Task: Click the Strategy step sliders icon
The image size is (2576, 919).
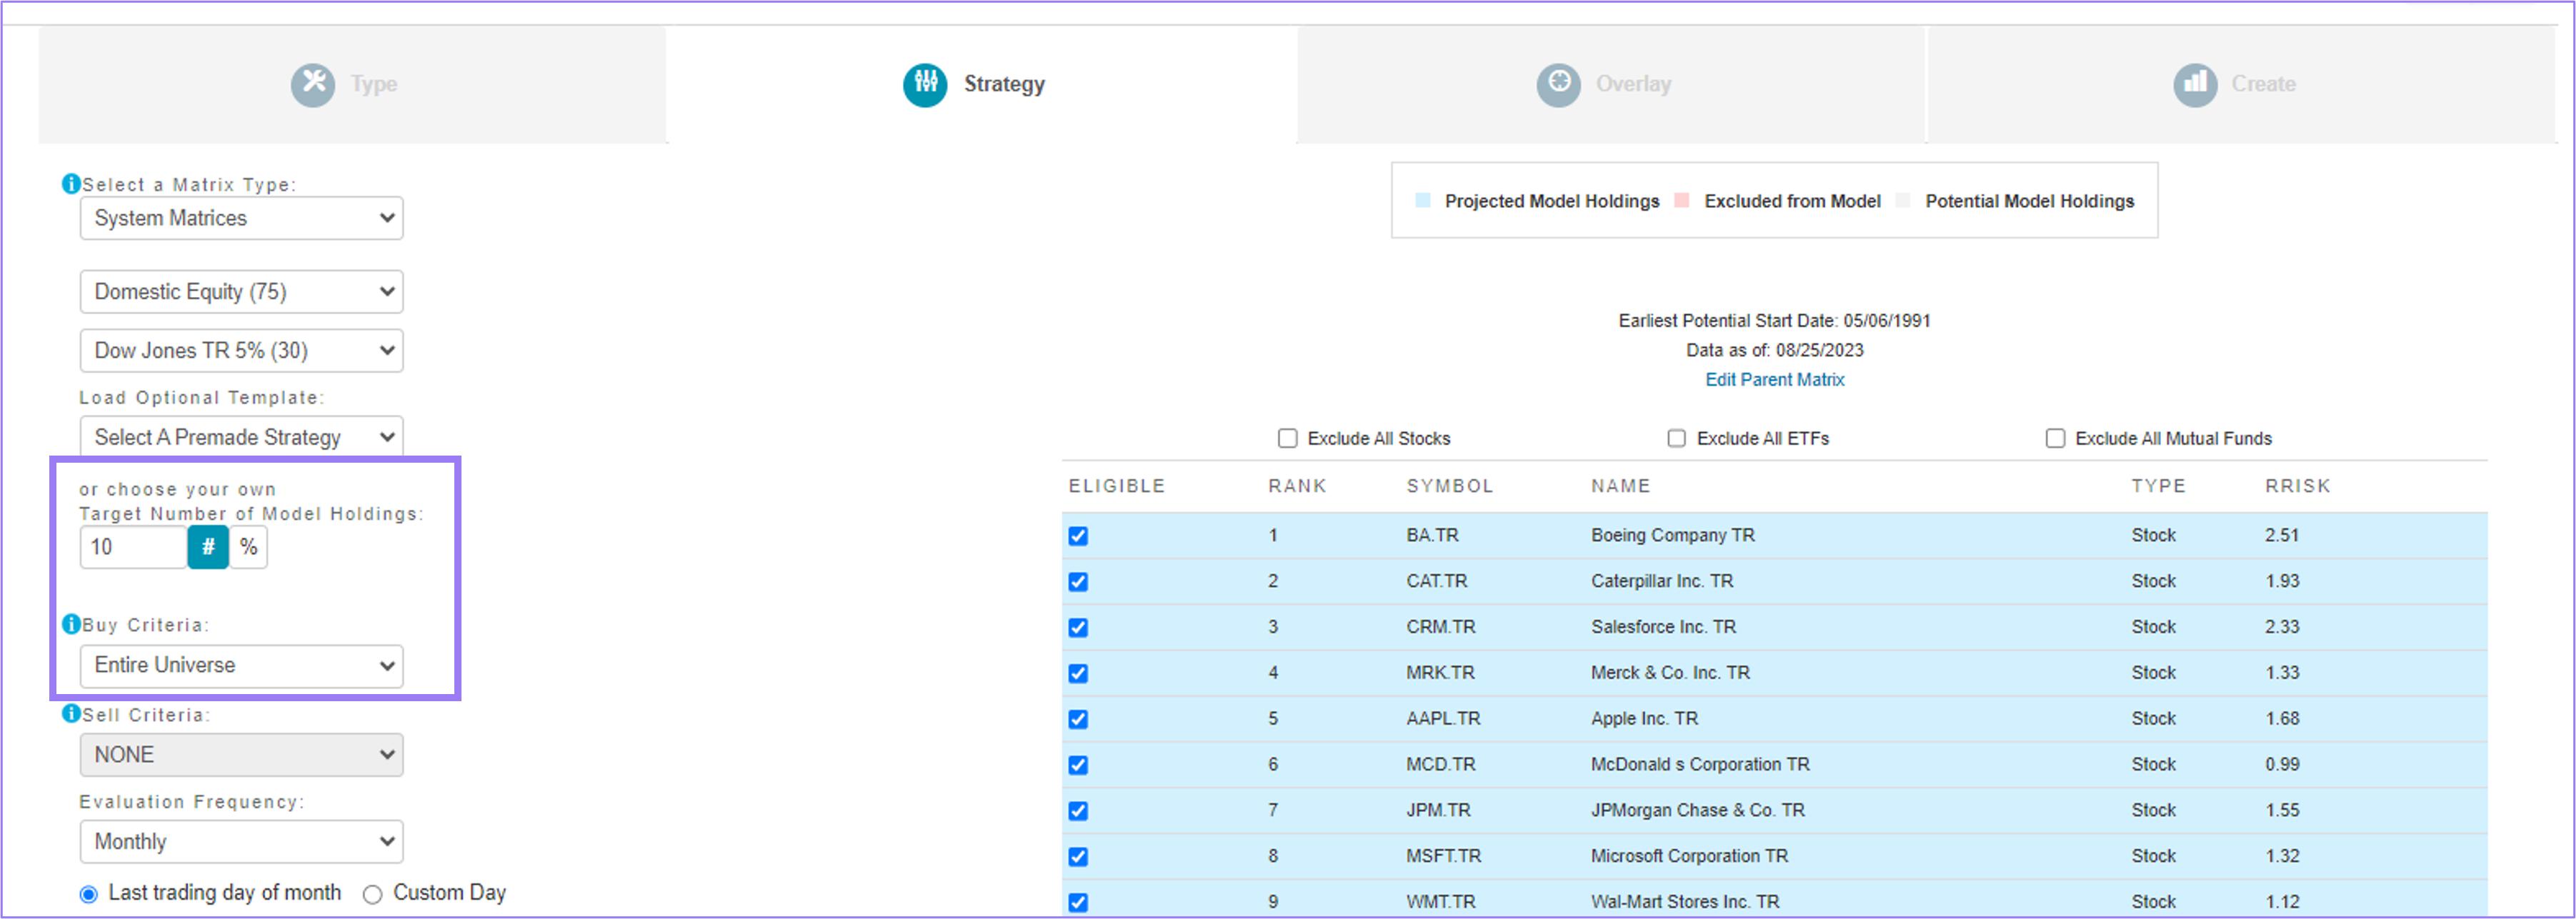Action: [925, 84]
